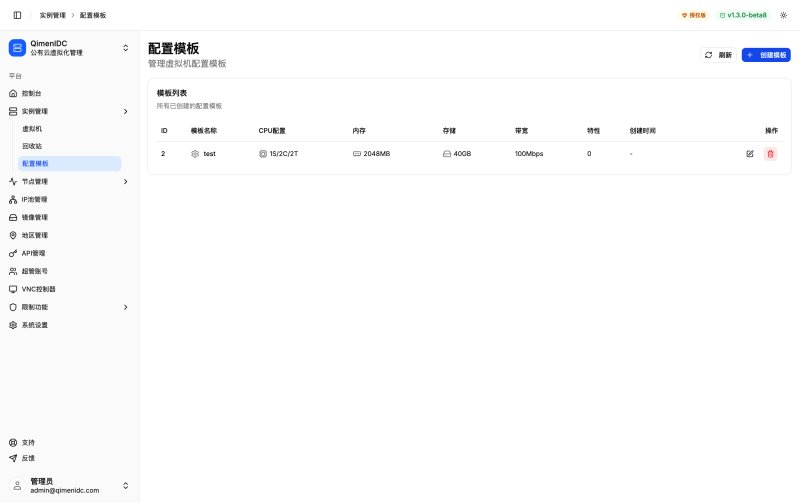
Task: Click the 100Mbps bandwidth value
Action: coord(529,154)
